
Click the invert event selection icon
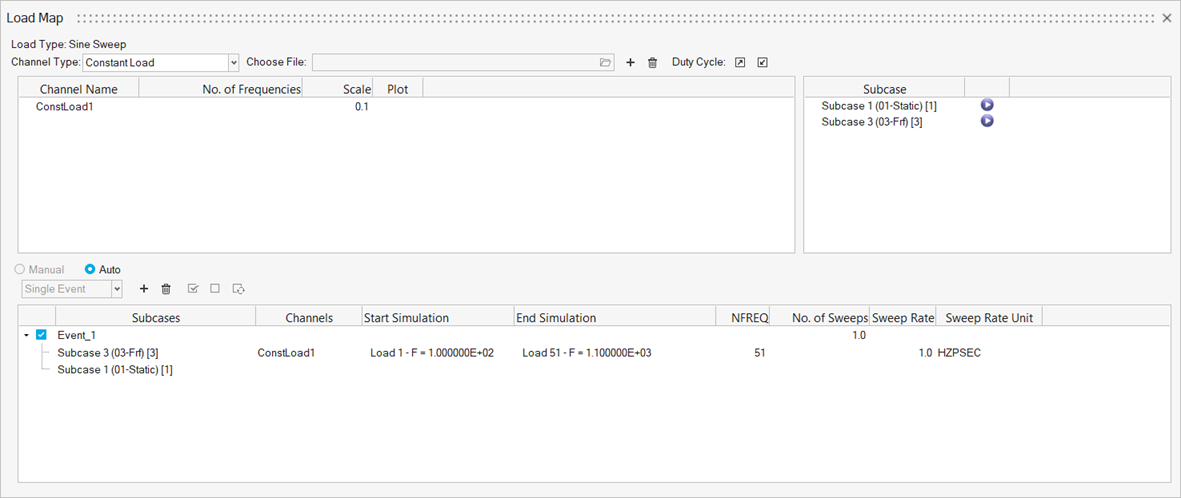pyautogui.click(x=240, y=289)
